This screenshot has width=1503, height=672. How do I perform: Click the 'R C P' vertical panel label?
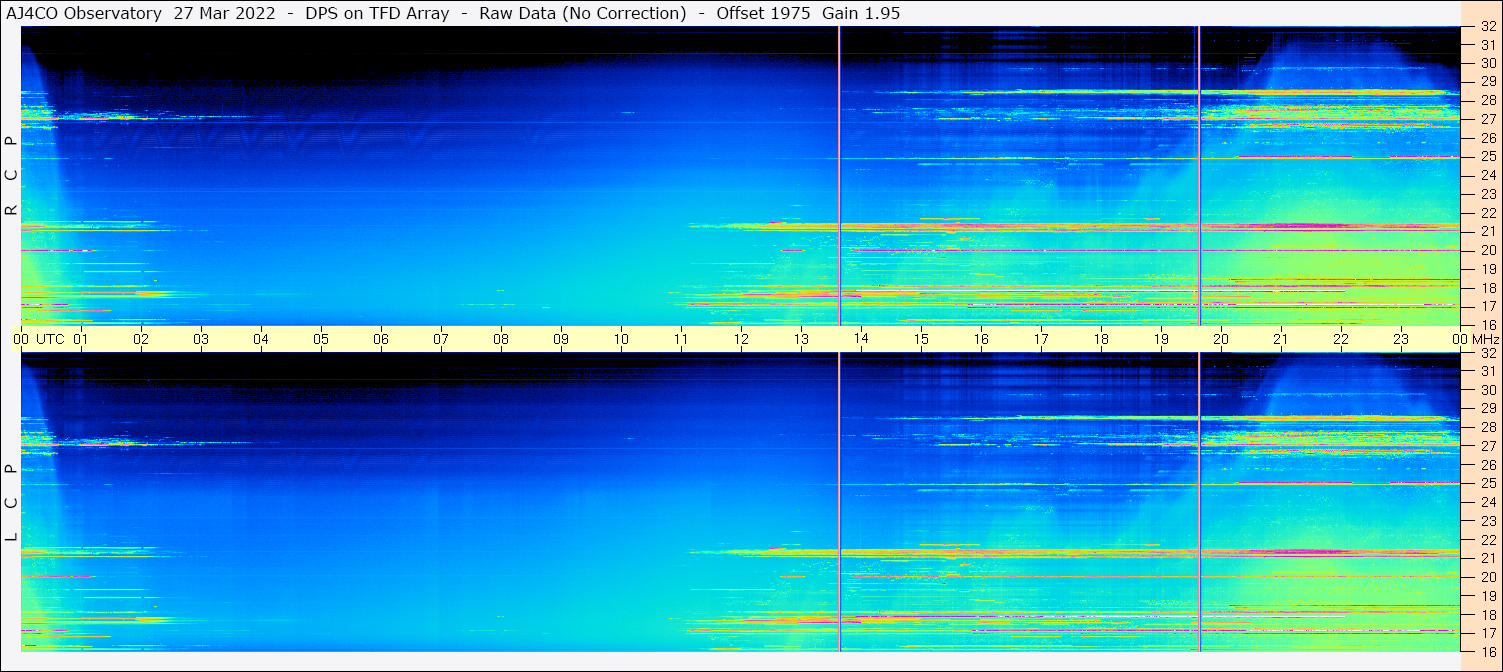(12, 176)
